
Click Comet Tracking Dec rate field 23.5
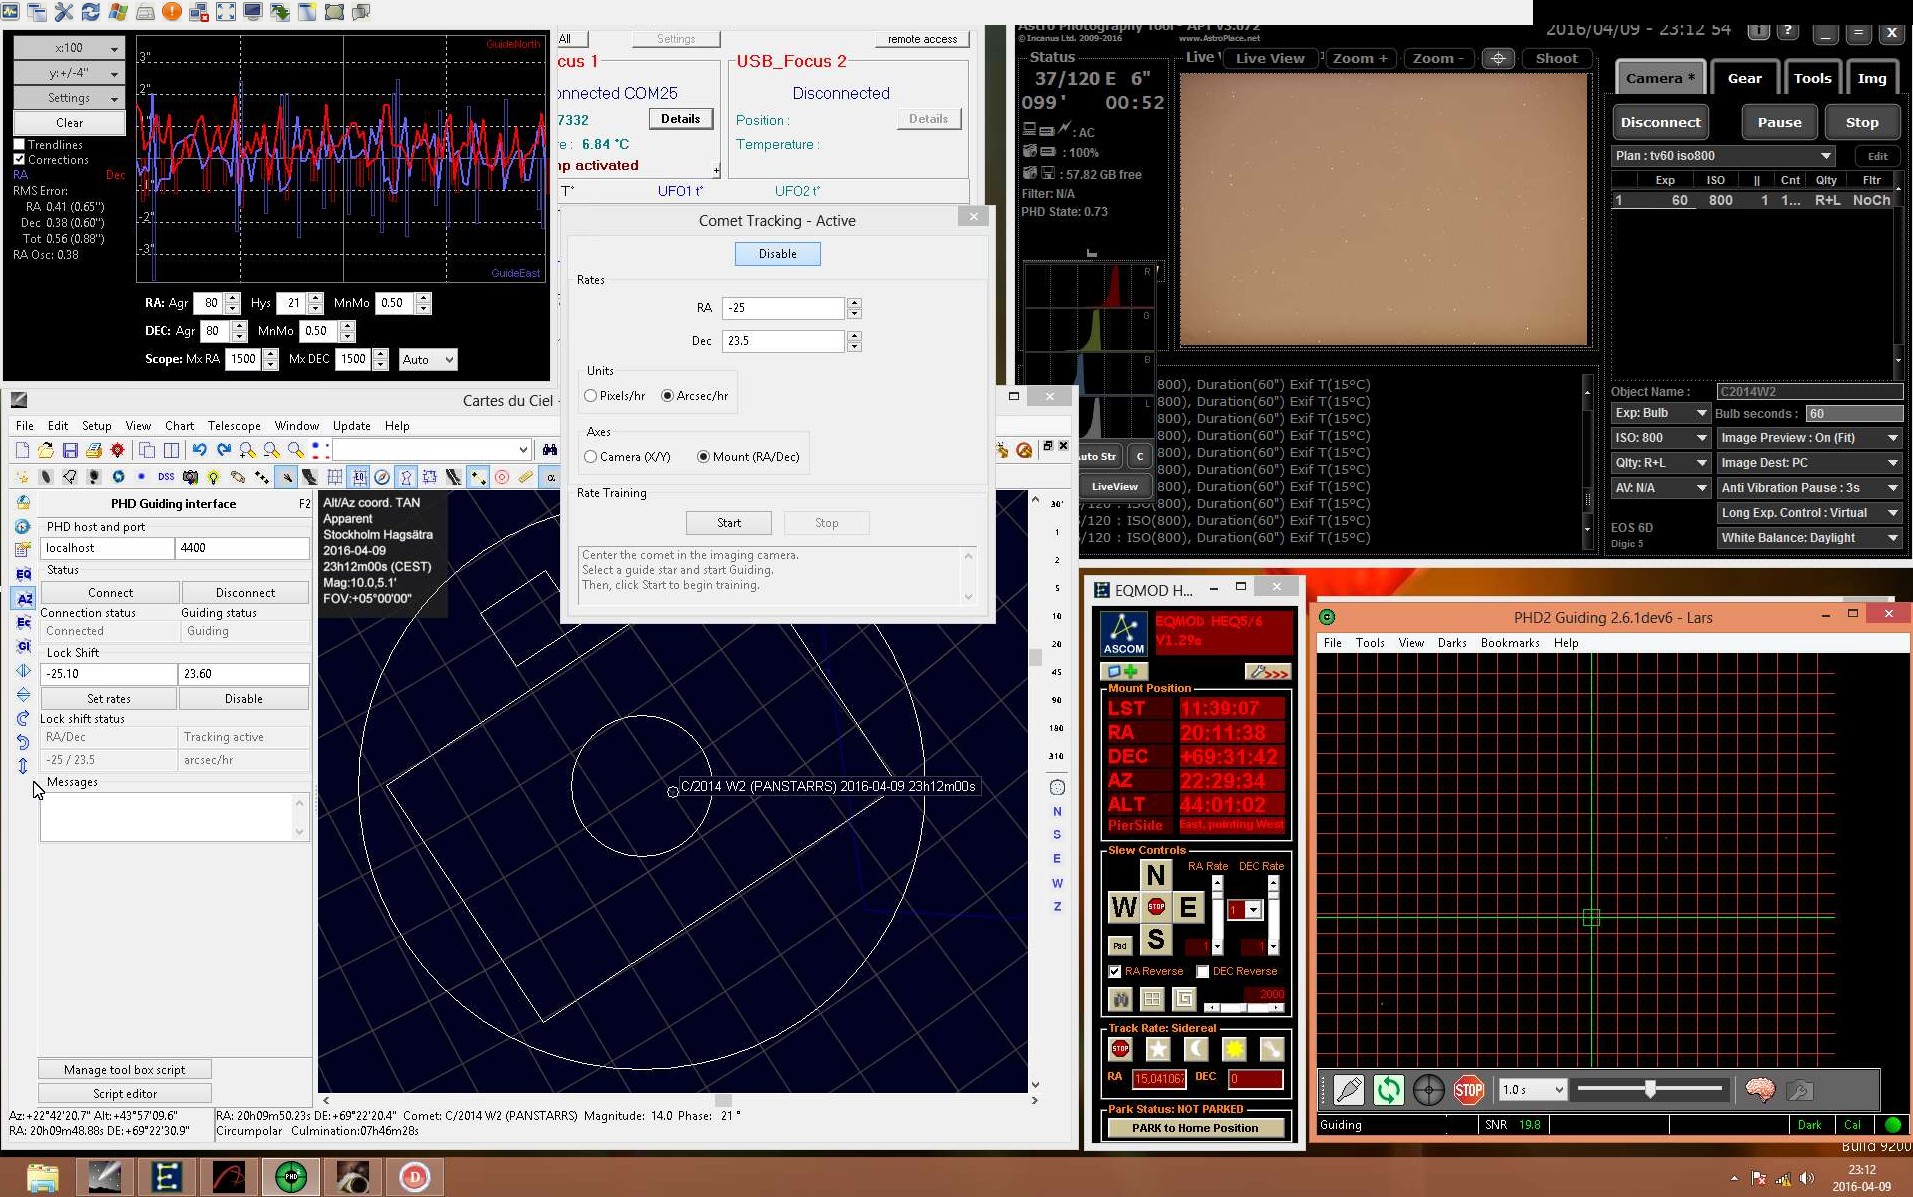(783, 341)
